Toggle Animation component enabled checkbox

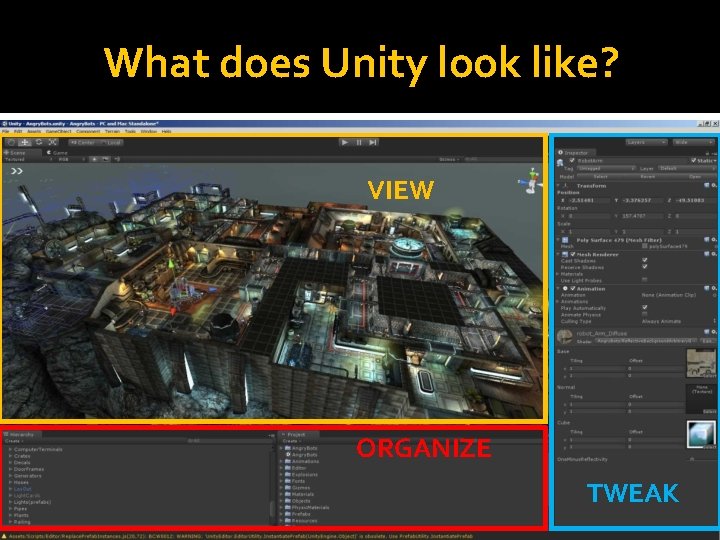(573, 288)
